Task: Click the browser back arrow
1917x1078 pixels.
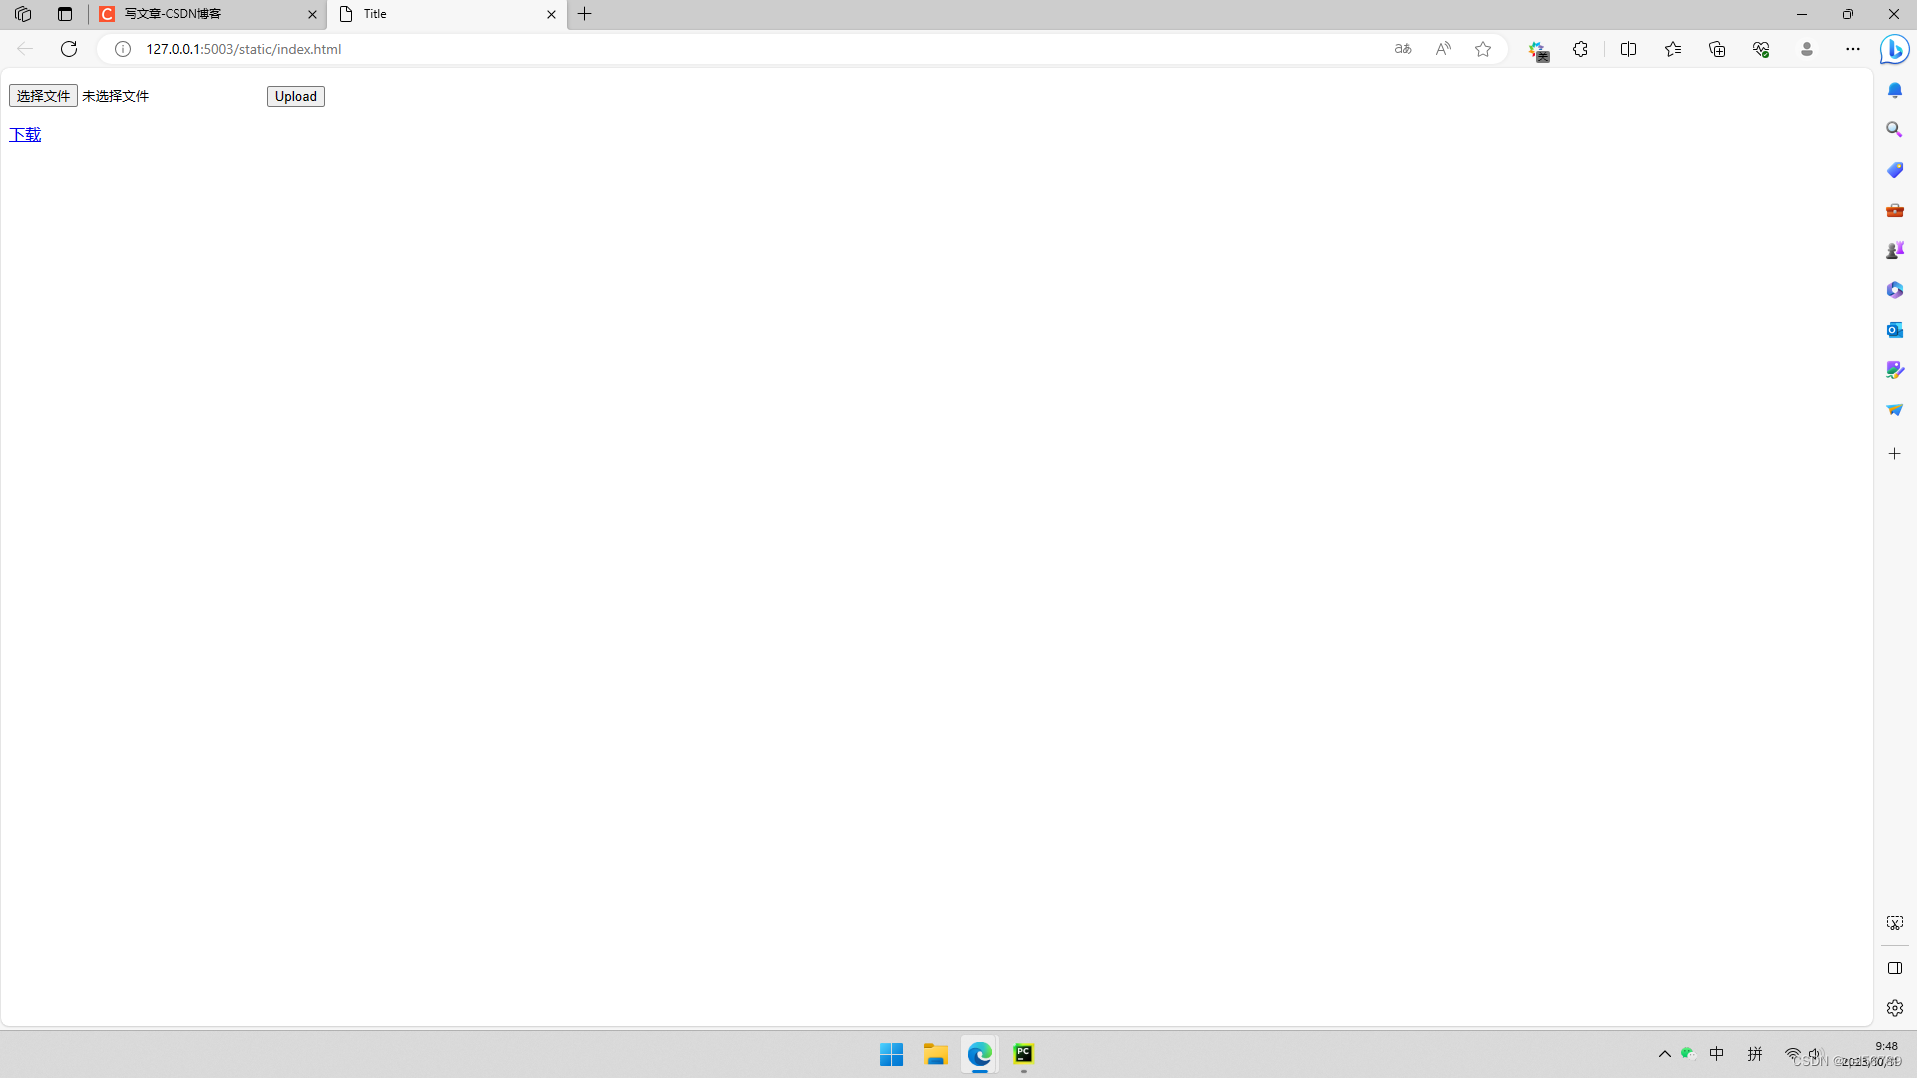Action: click(x=25, y=49)
